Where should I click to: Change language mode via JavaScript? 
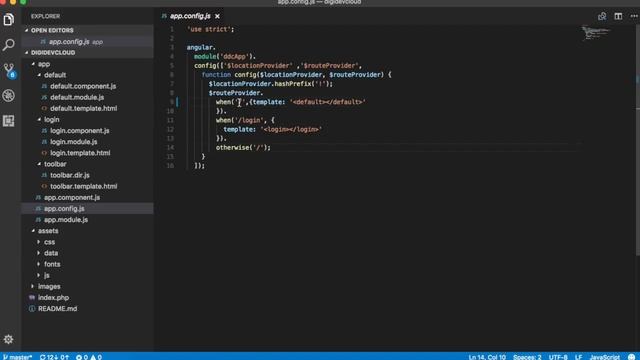click(x=604, y=357)
